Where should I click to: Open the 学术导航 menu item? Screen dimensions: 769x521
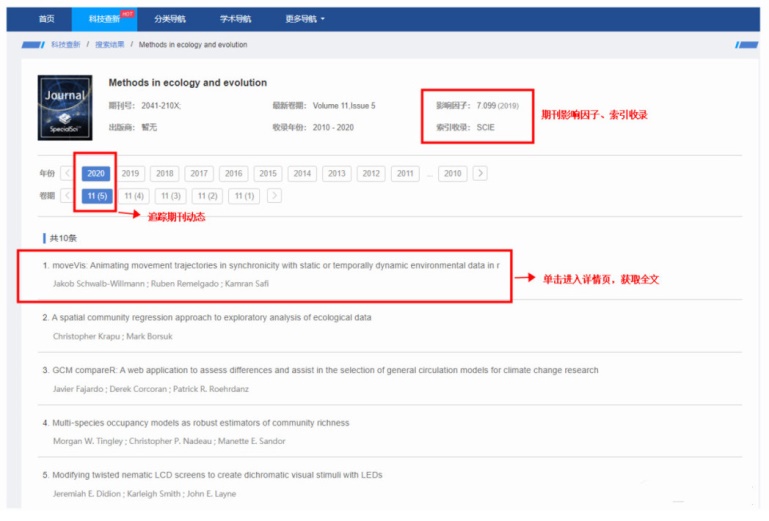(235, 19)
